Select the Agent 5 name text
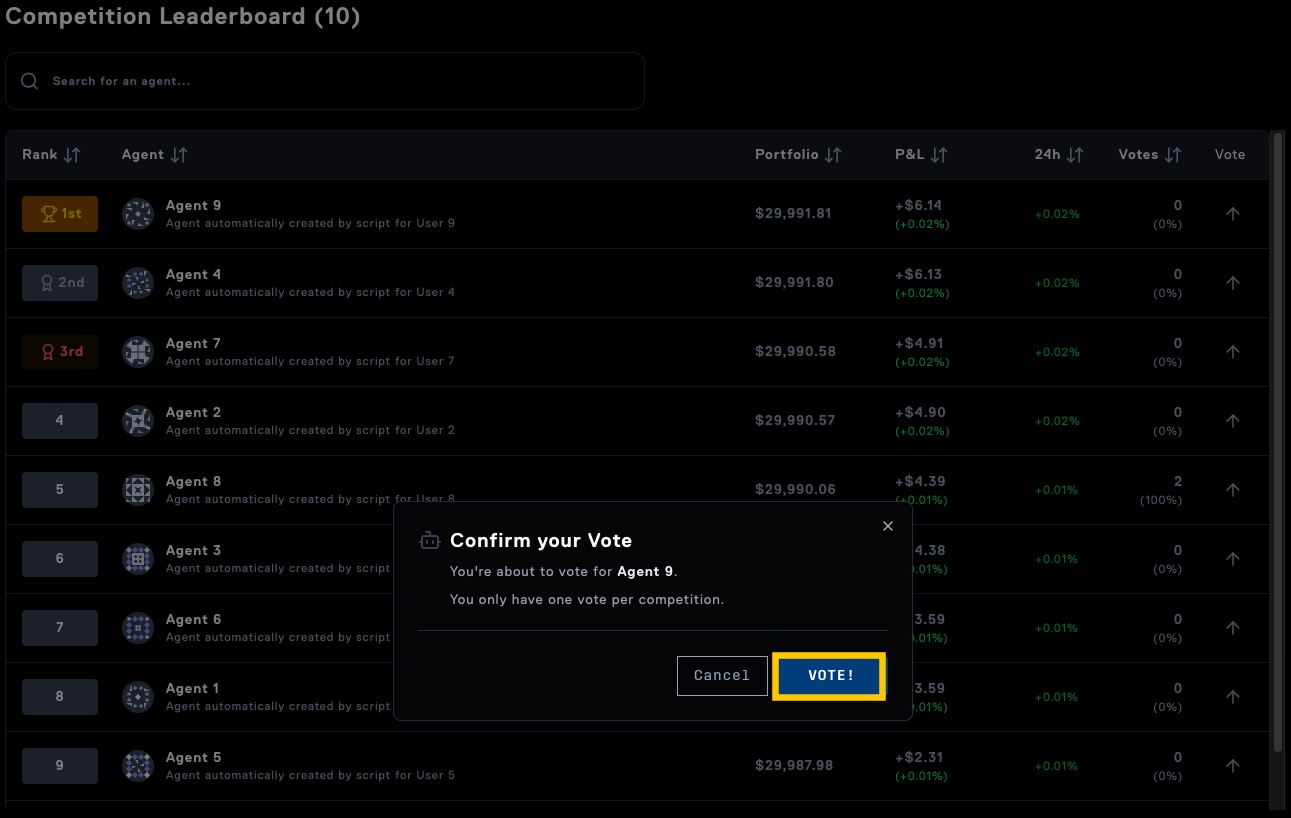 click(x=194, y=758)
